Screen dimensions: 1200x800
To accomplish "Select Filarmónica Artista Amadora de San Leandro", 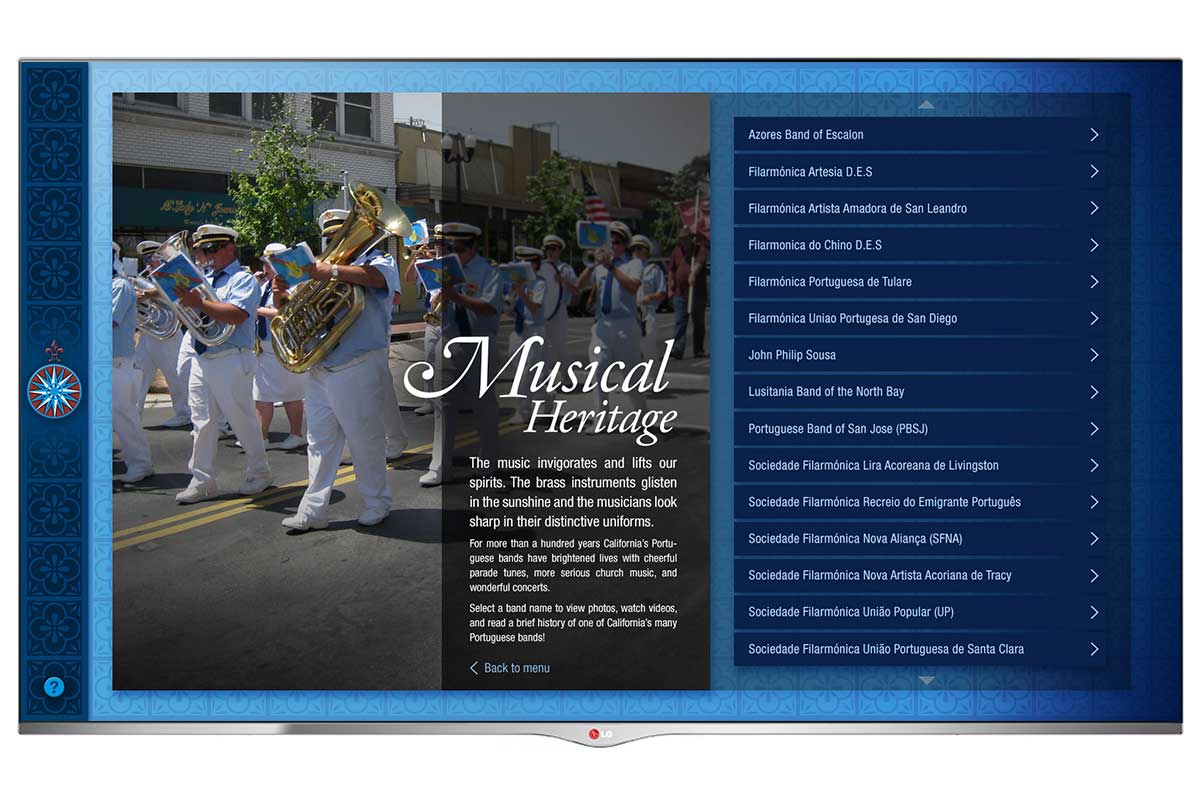I will coord(857,208).
